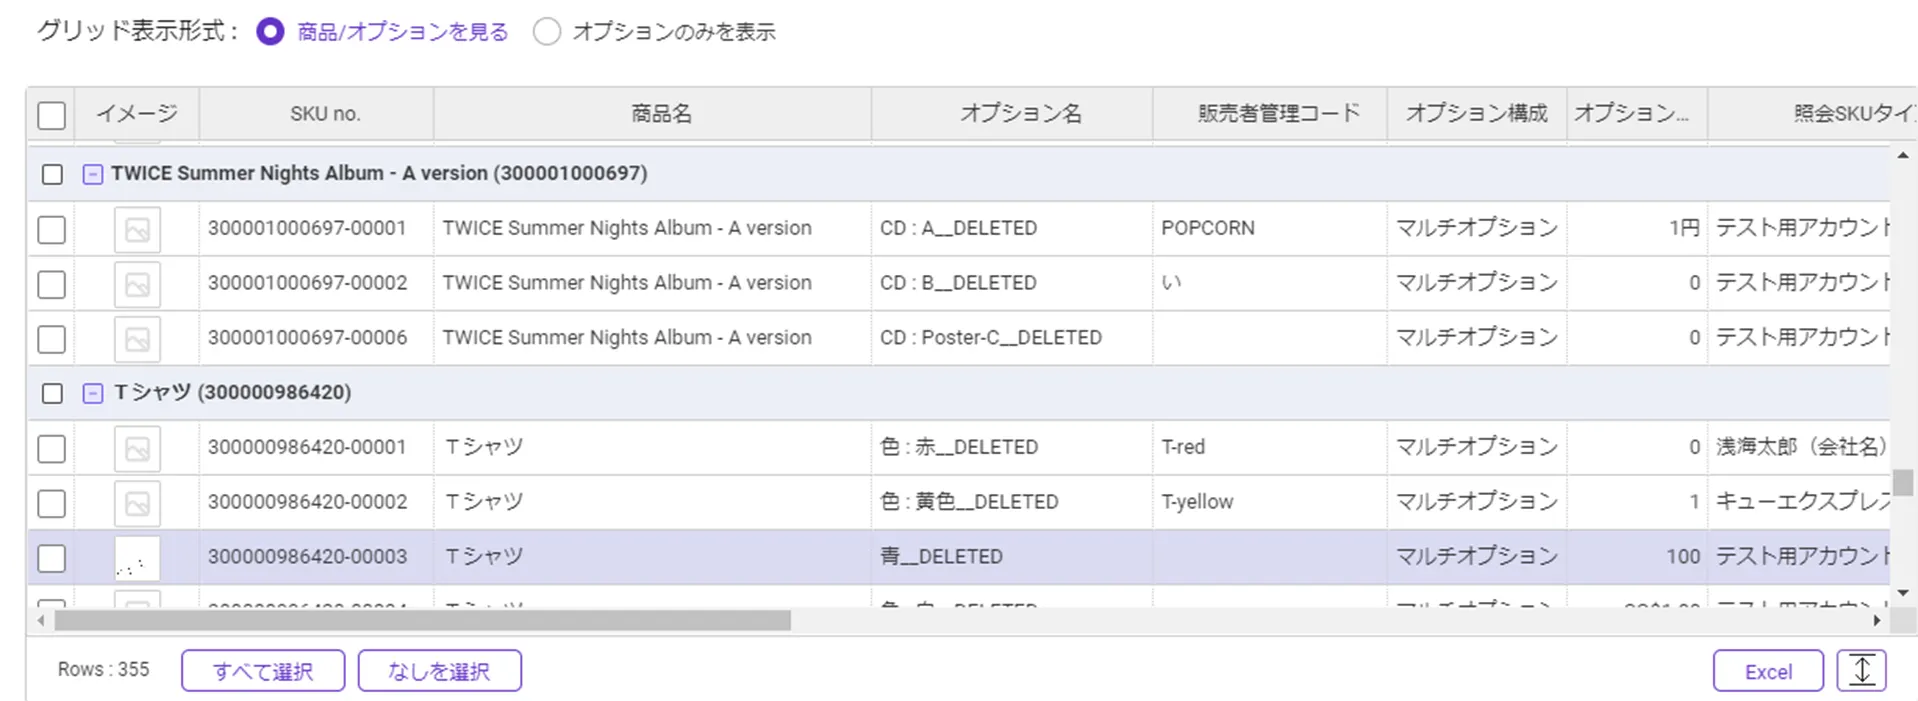Collapse the TWICE Summer Nights Album group

(x=92, y=174)
